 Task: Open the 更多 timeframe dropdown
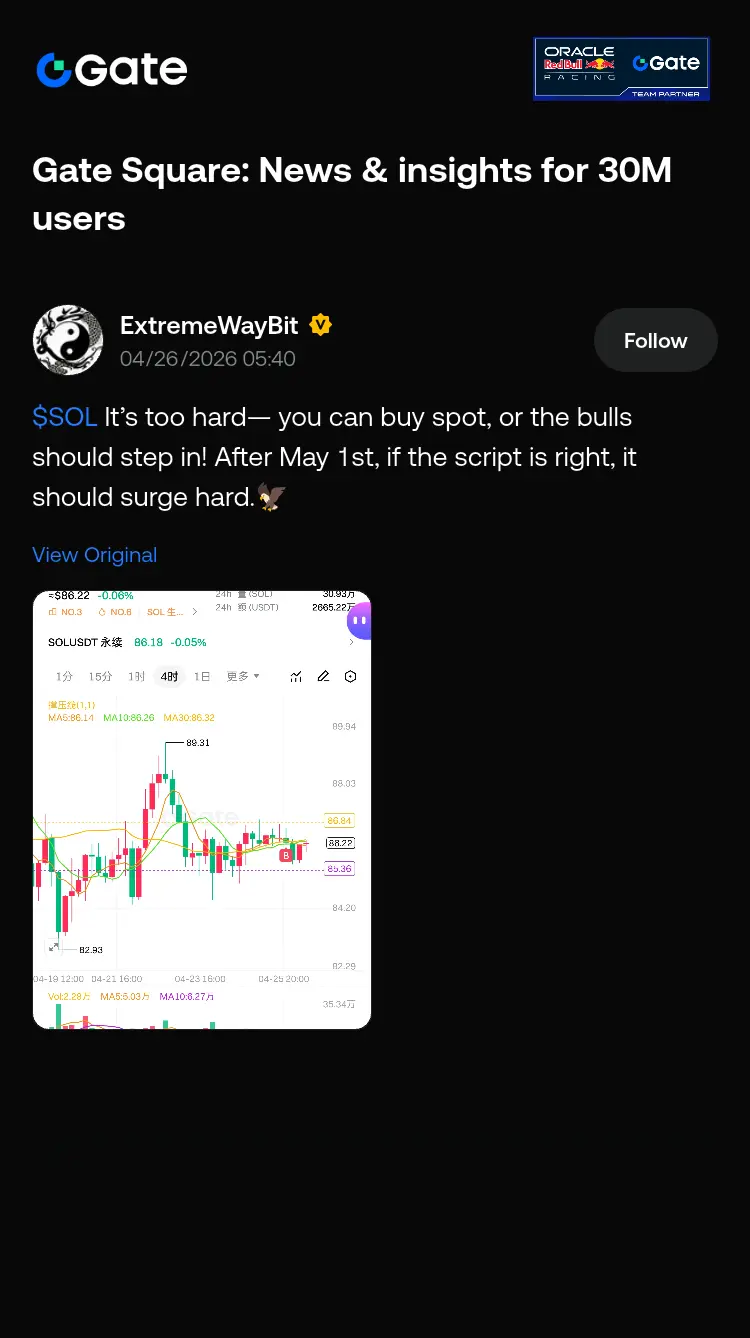242,677
